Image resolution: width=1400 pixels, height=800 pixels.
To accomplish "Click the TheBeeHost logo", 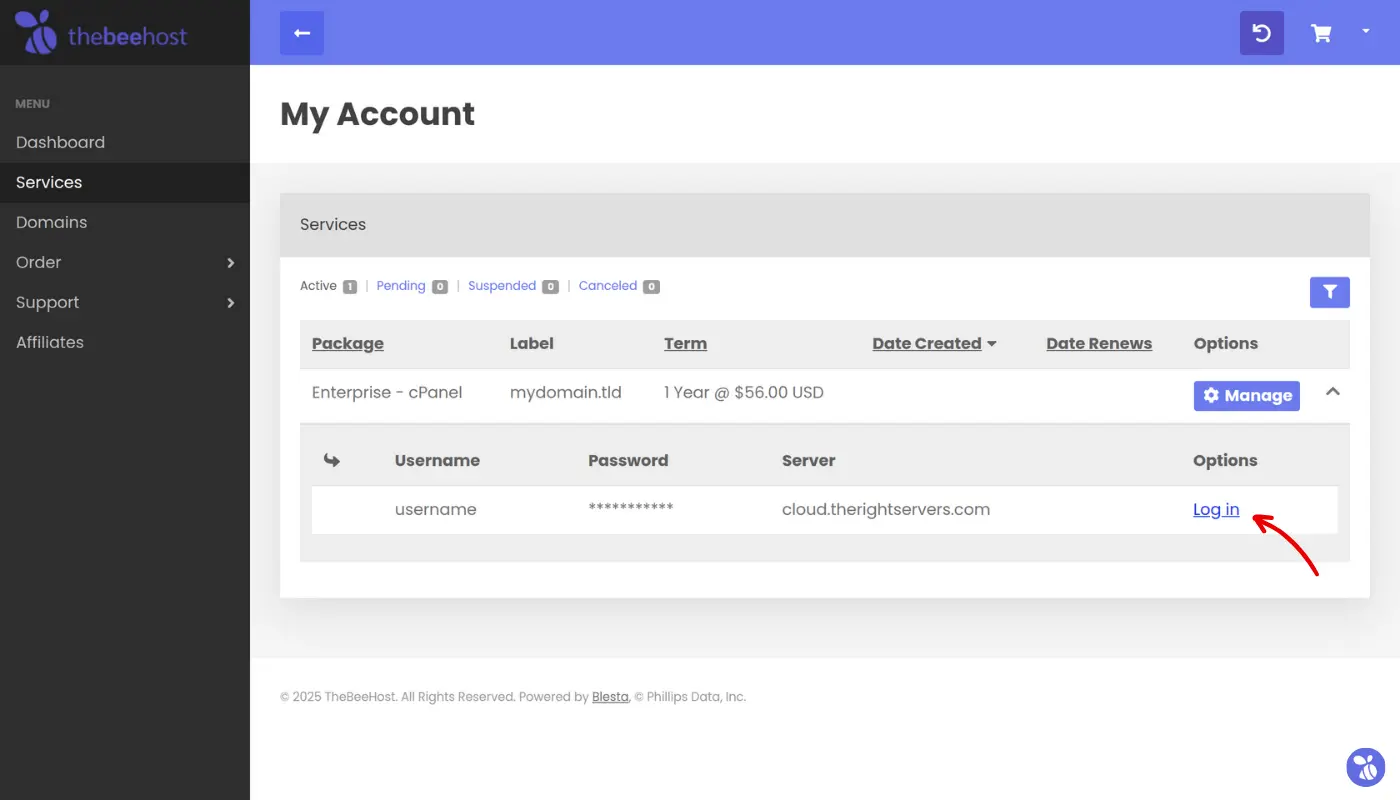I will (x=101, y=33).
